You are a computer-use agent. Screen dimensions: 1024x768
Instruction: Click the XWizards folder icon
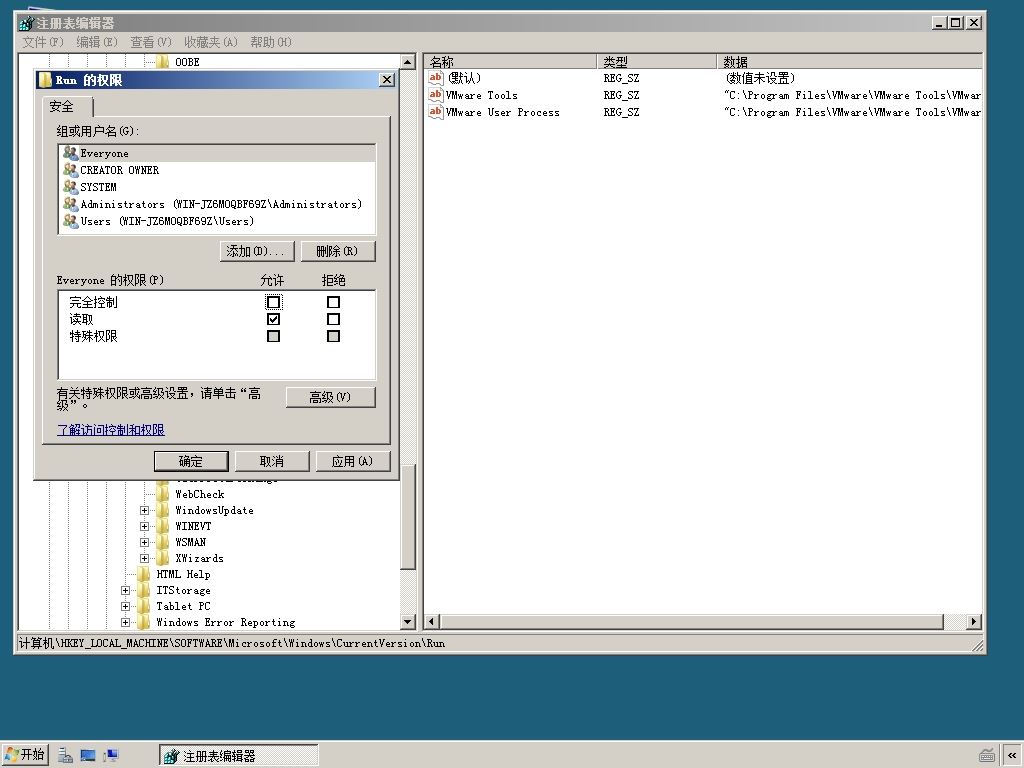point(163,558)
